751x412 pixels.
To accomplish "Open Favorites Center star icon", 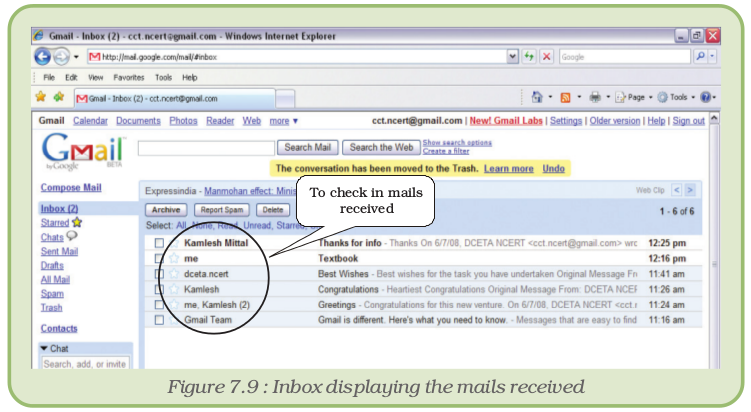I will click(41, 97).
